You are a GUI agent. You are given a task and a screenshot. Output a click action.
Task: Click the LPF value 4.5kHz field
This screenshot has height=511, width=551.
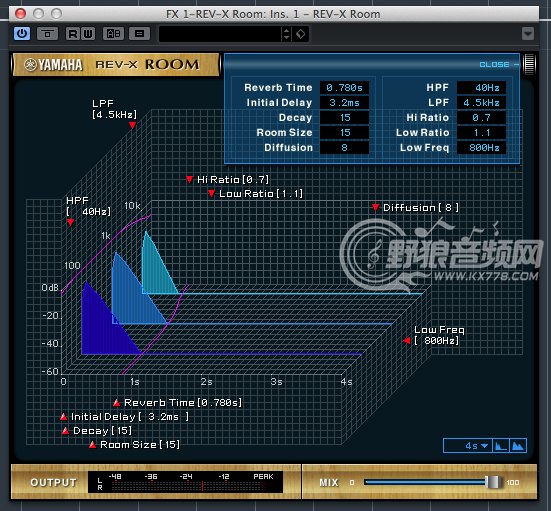click(x=481, y=103)
